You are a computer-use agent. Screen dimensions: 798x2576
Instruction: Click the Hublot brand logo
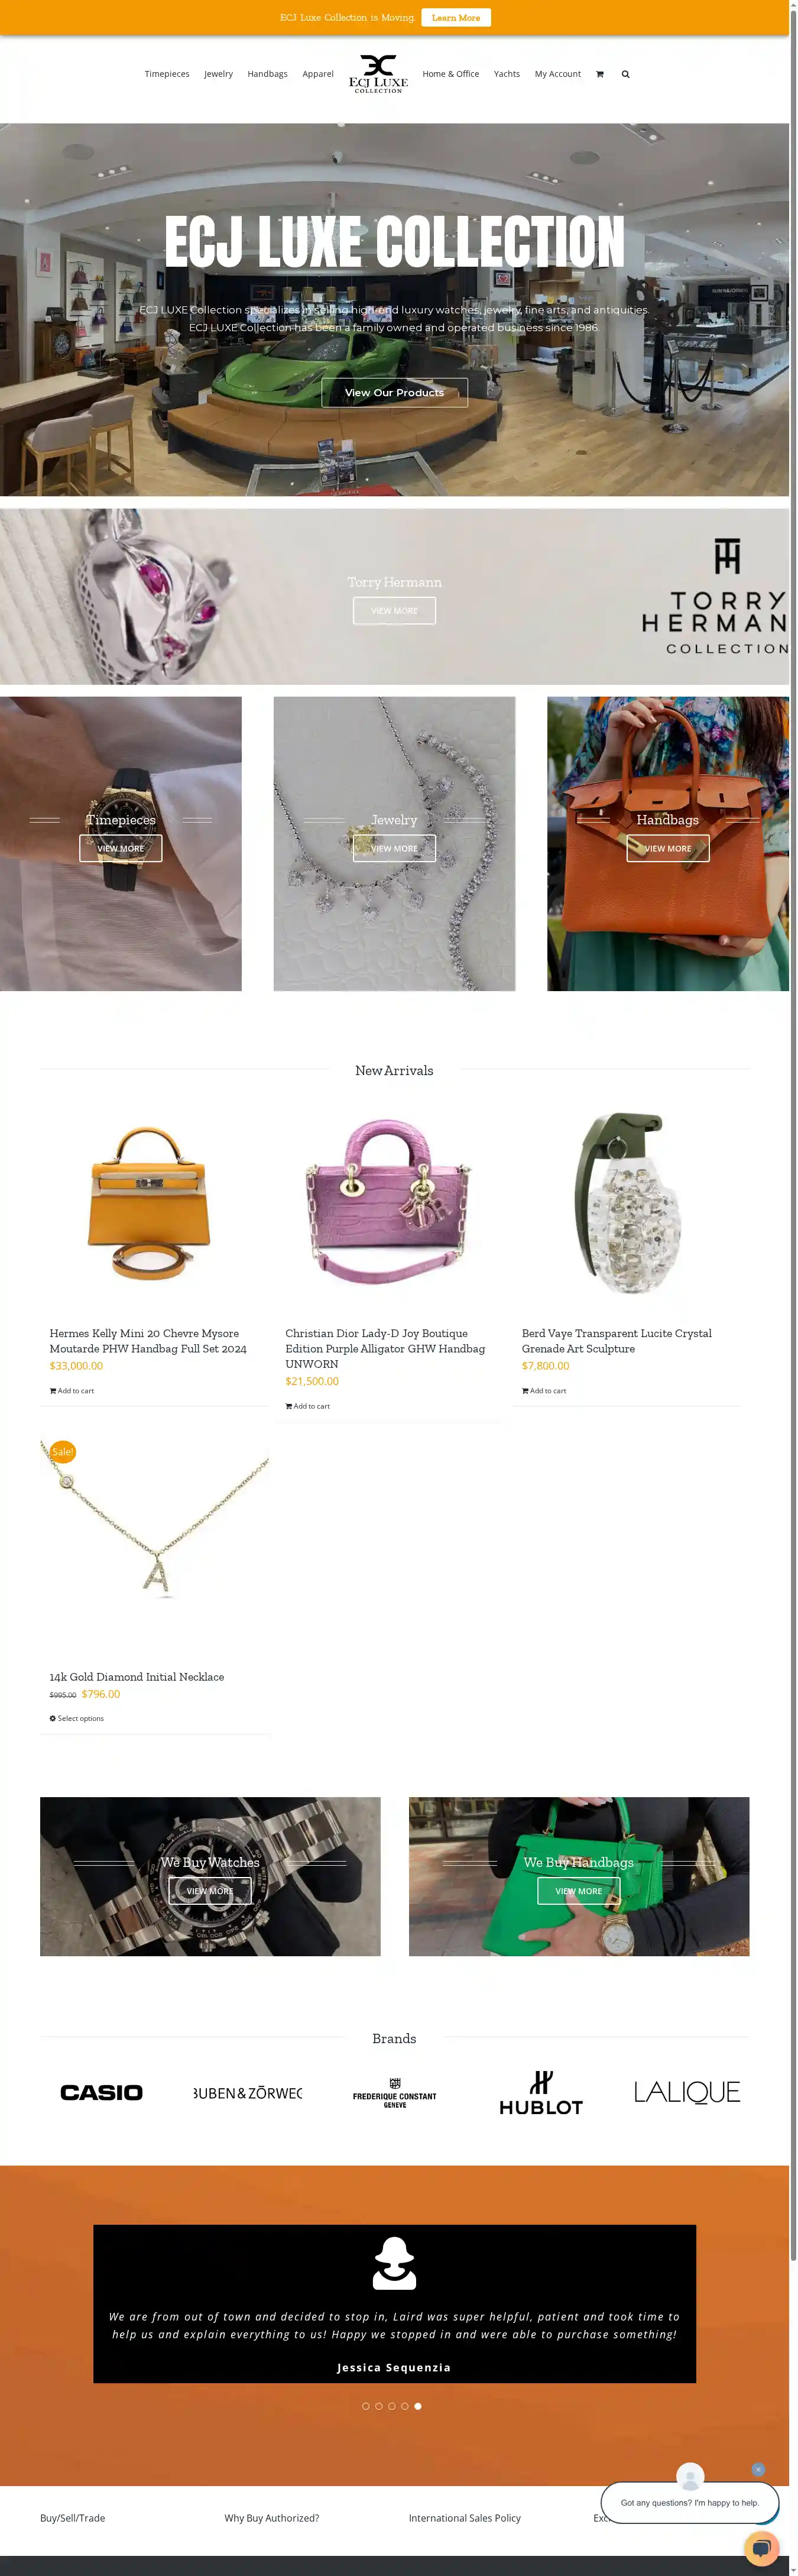[541, 2093]
